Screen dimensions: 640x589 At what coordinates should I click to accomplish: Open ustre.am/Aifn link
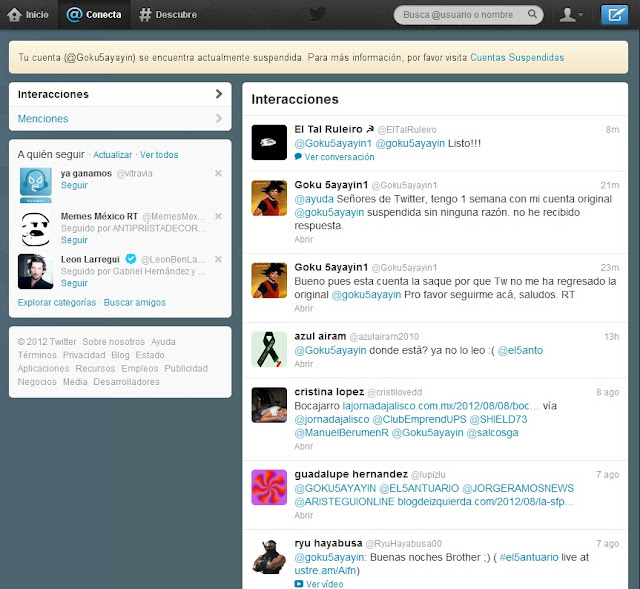(x=325, y=571)
